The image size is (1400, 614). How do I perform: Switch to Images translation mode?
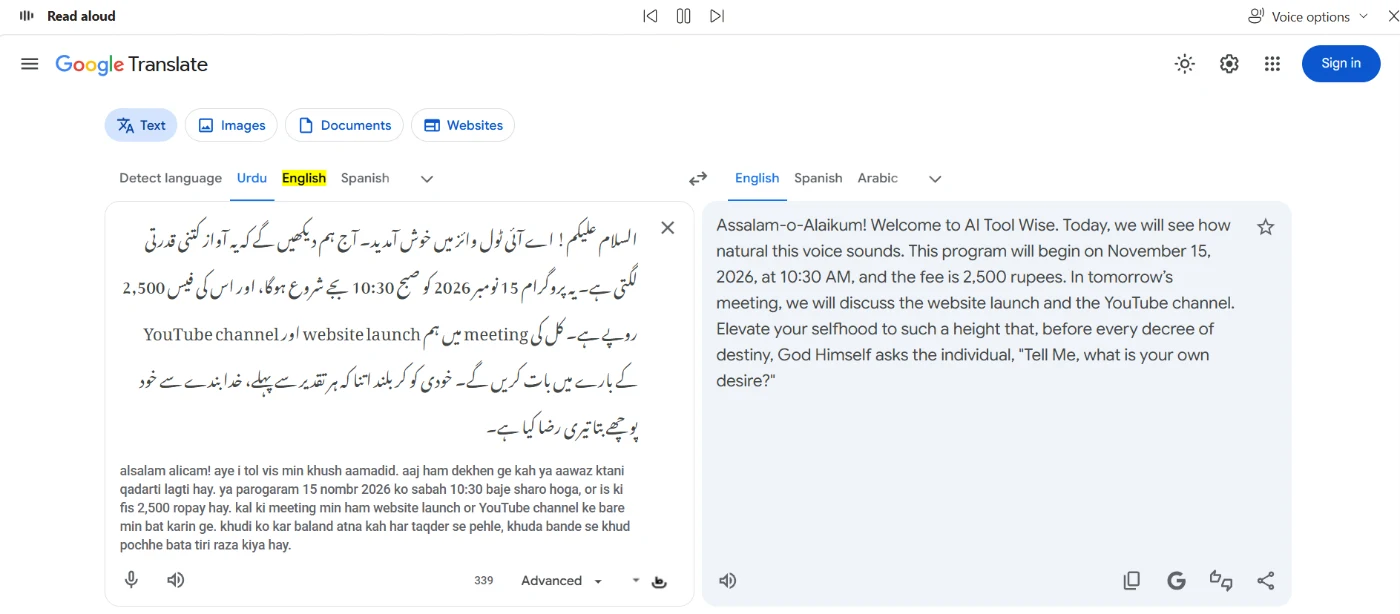tap(231, 125)
